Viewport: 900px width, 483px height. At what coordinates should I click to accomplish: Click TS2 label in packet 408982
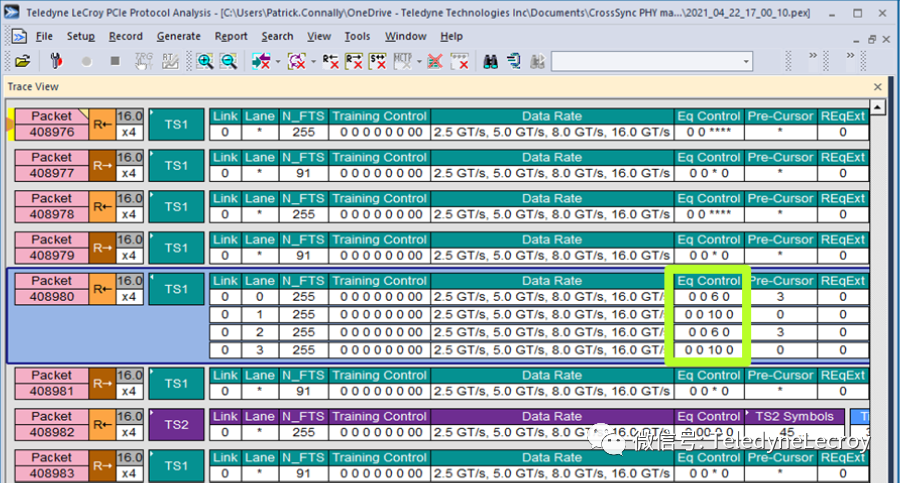click(x=176, y=424)
